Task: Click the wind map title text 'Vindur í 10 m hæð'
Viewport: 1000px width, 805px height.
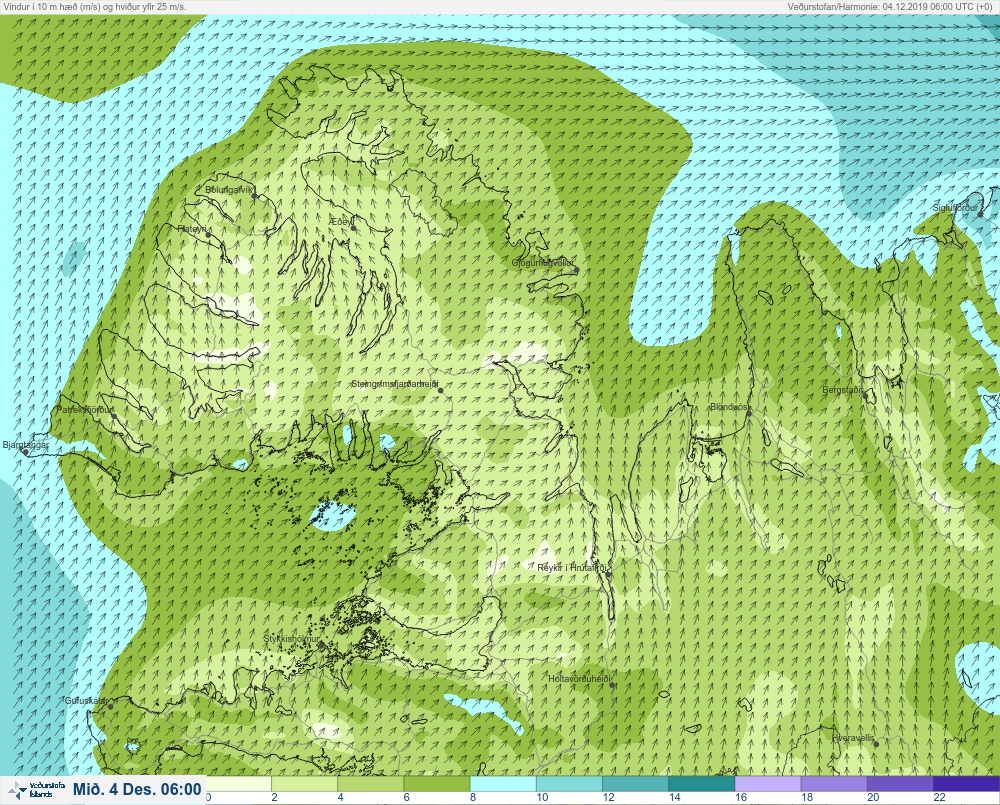Action: click(x=38, y=6)
